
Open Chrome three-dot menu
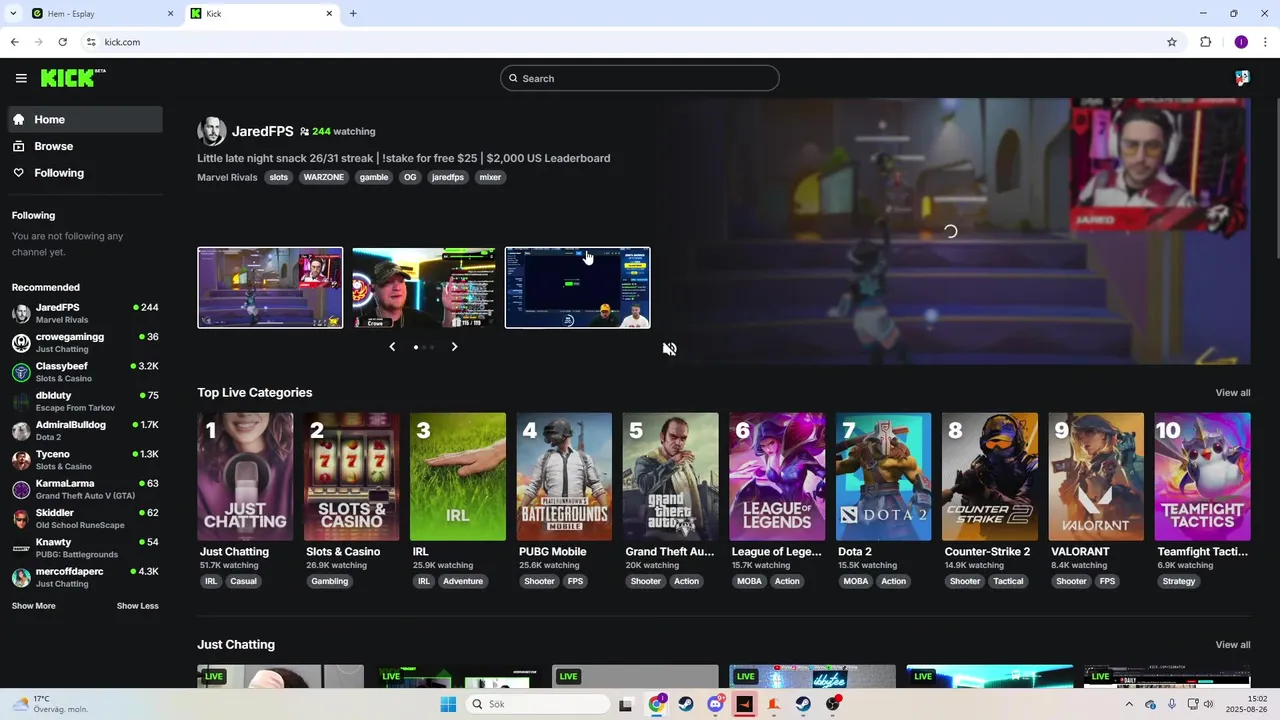1267,42
